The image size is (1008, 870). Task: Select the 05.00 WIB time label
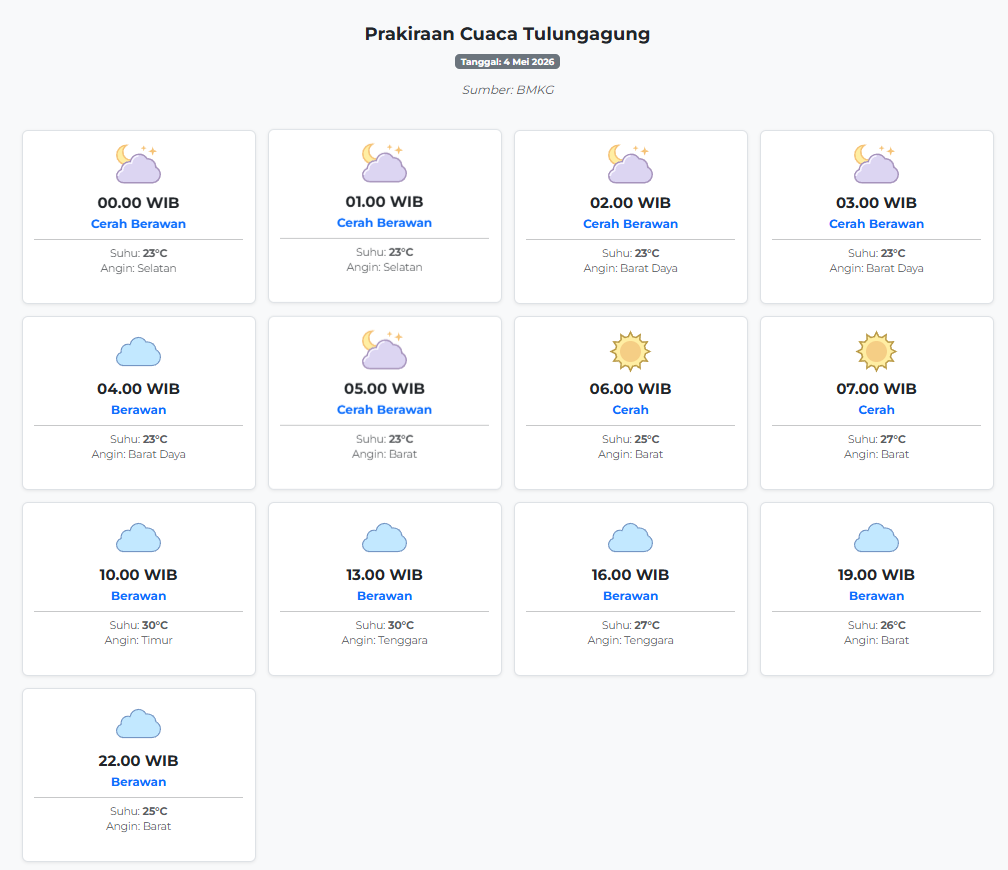(x=384, y=388)
